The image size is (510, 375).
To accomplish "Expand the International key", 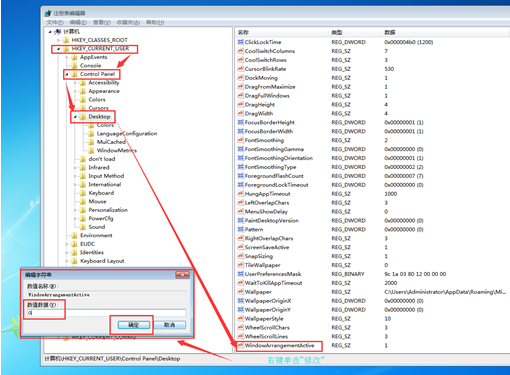I will point(75,185).
